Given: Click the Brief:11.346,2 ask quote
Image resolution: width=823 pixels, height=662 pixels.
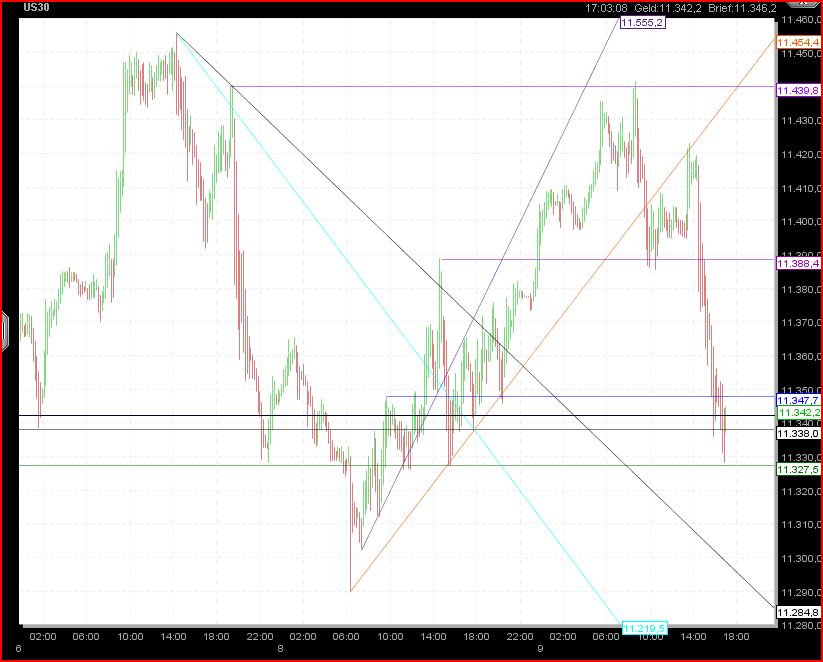Looking at the screenshot, I should 742,8.
